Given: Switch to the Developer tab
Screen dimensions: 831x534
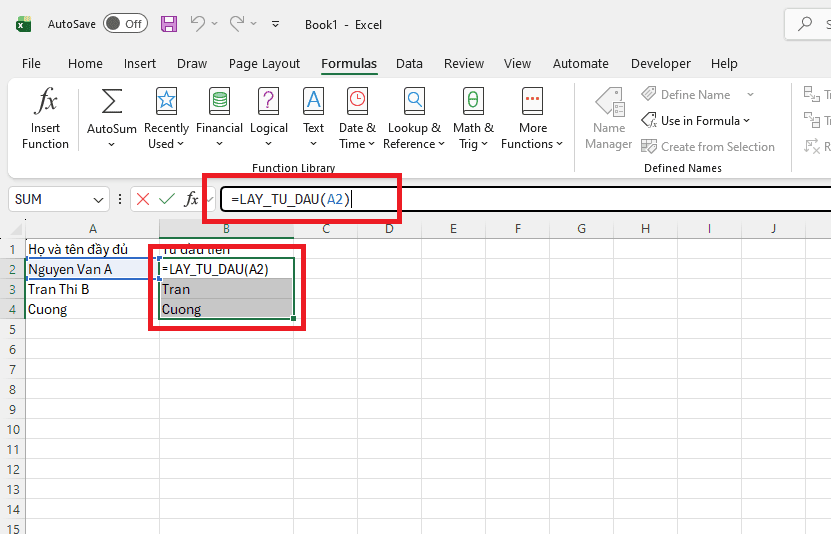Looking at the screenshot, I should click(x=660, y=64).
